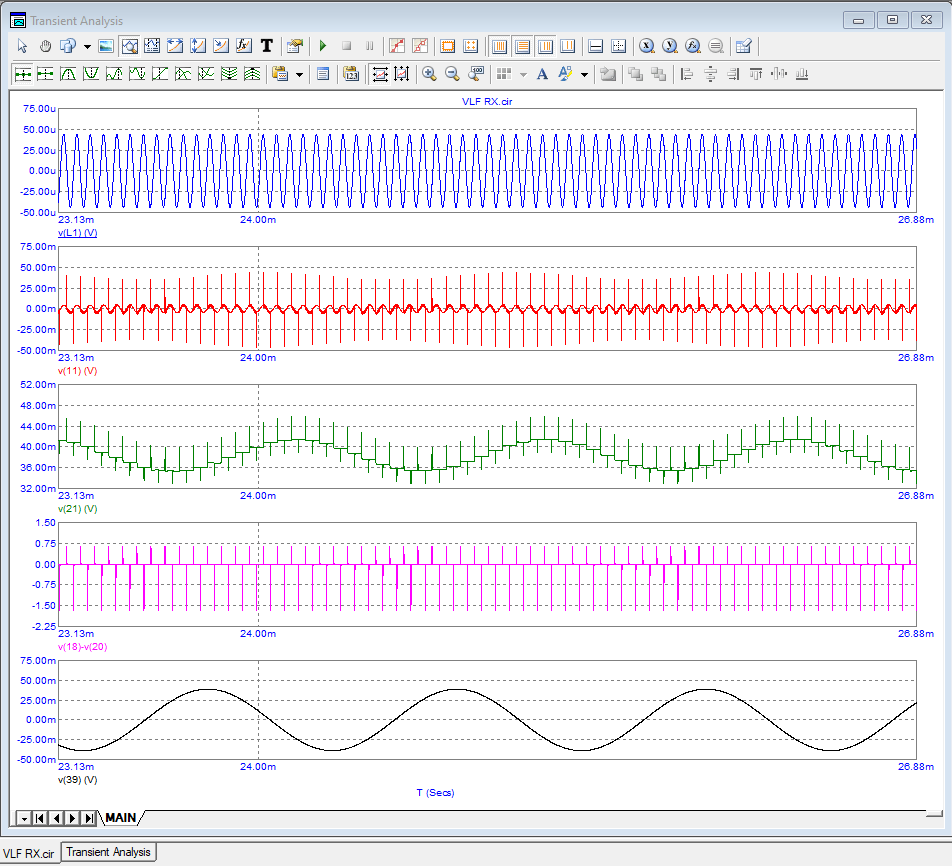The width and height of the screenshot is (952, 866).
Task: Click the Go to Y icon
Action: [670, 46]
